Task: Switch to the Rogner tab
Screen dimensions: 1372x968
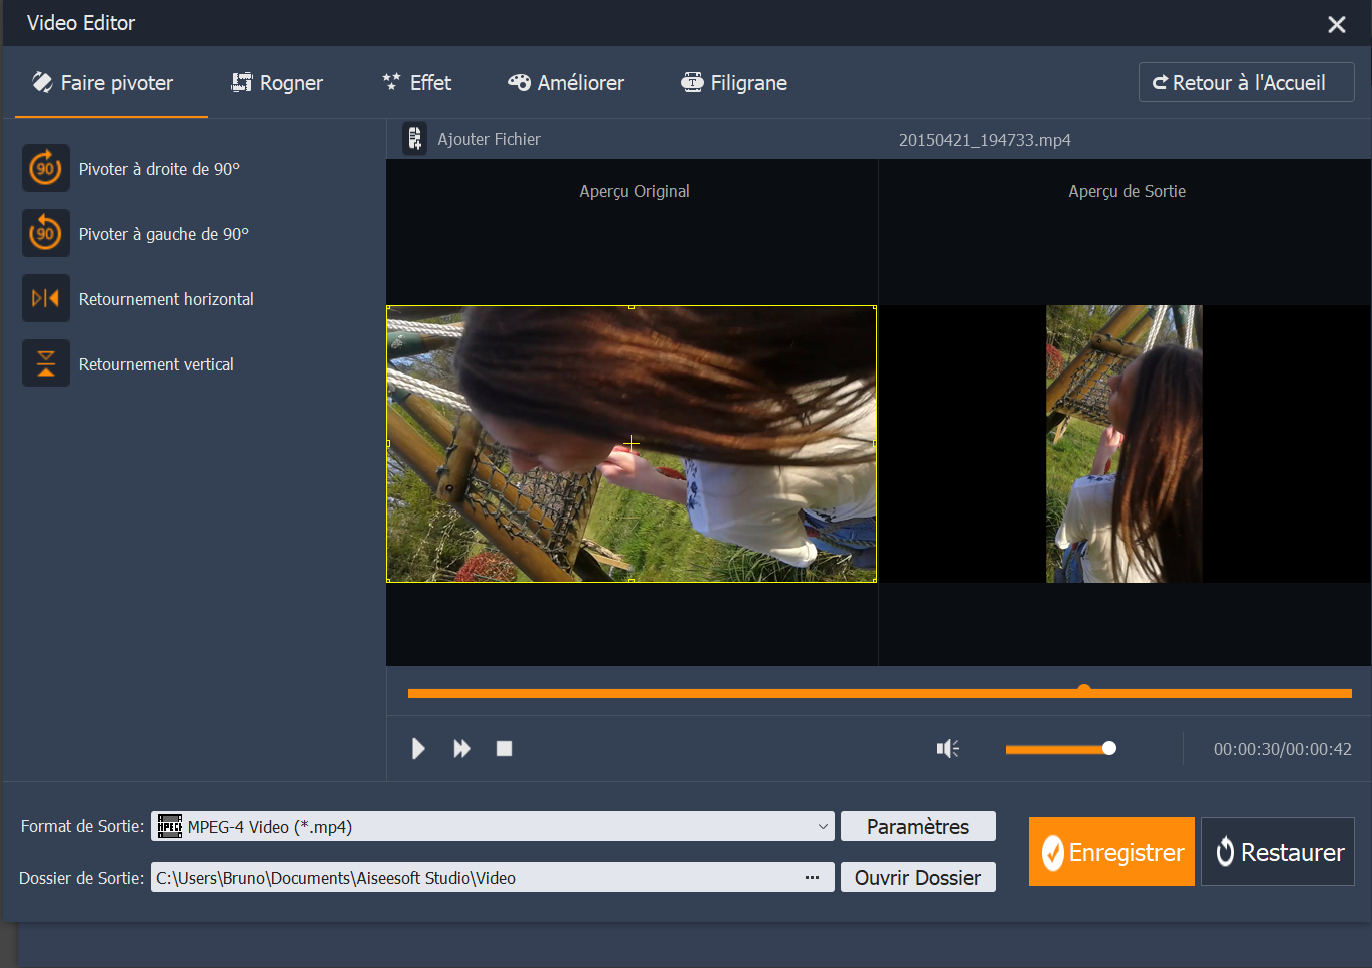Action: 277,83
